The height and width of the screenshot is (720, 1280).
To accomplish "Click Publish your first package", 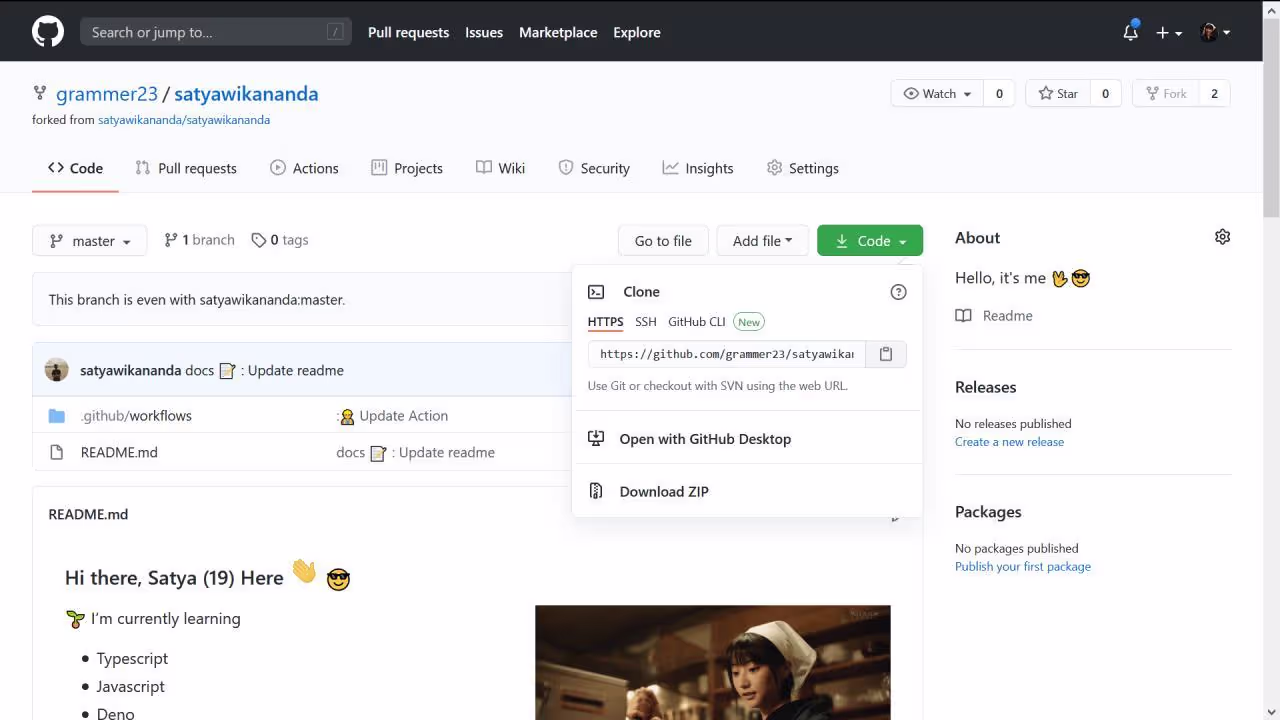I will point(1023,566).
